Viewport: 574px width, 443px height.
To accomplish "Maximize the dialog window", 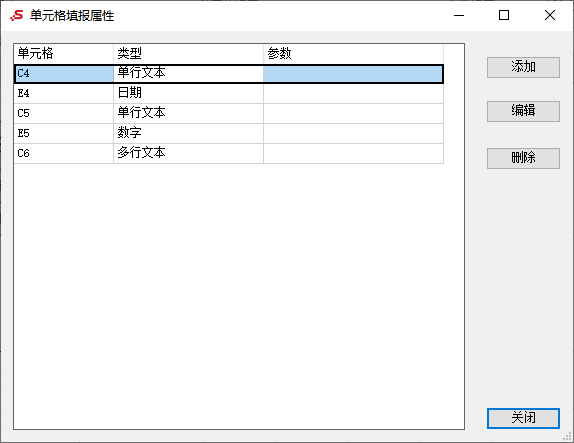I will pyautogui.click(x=504, y=15).
